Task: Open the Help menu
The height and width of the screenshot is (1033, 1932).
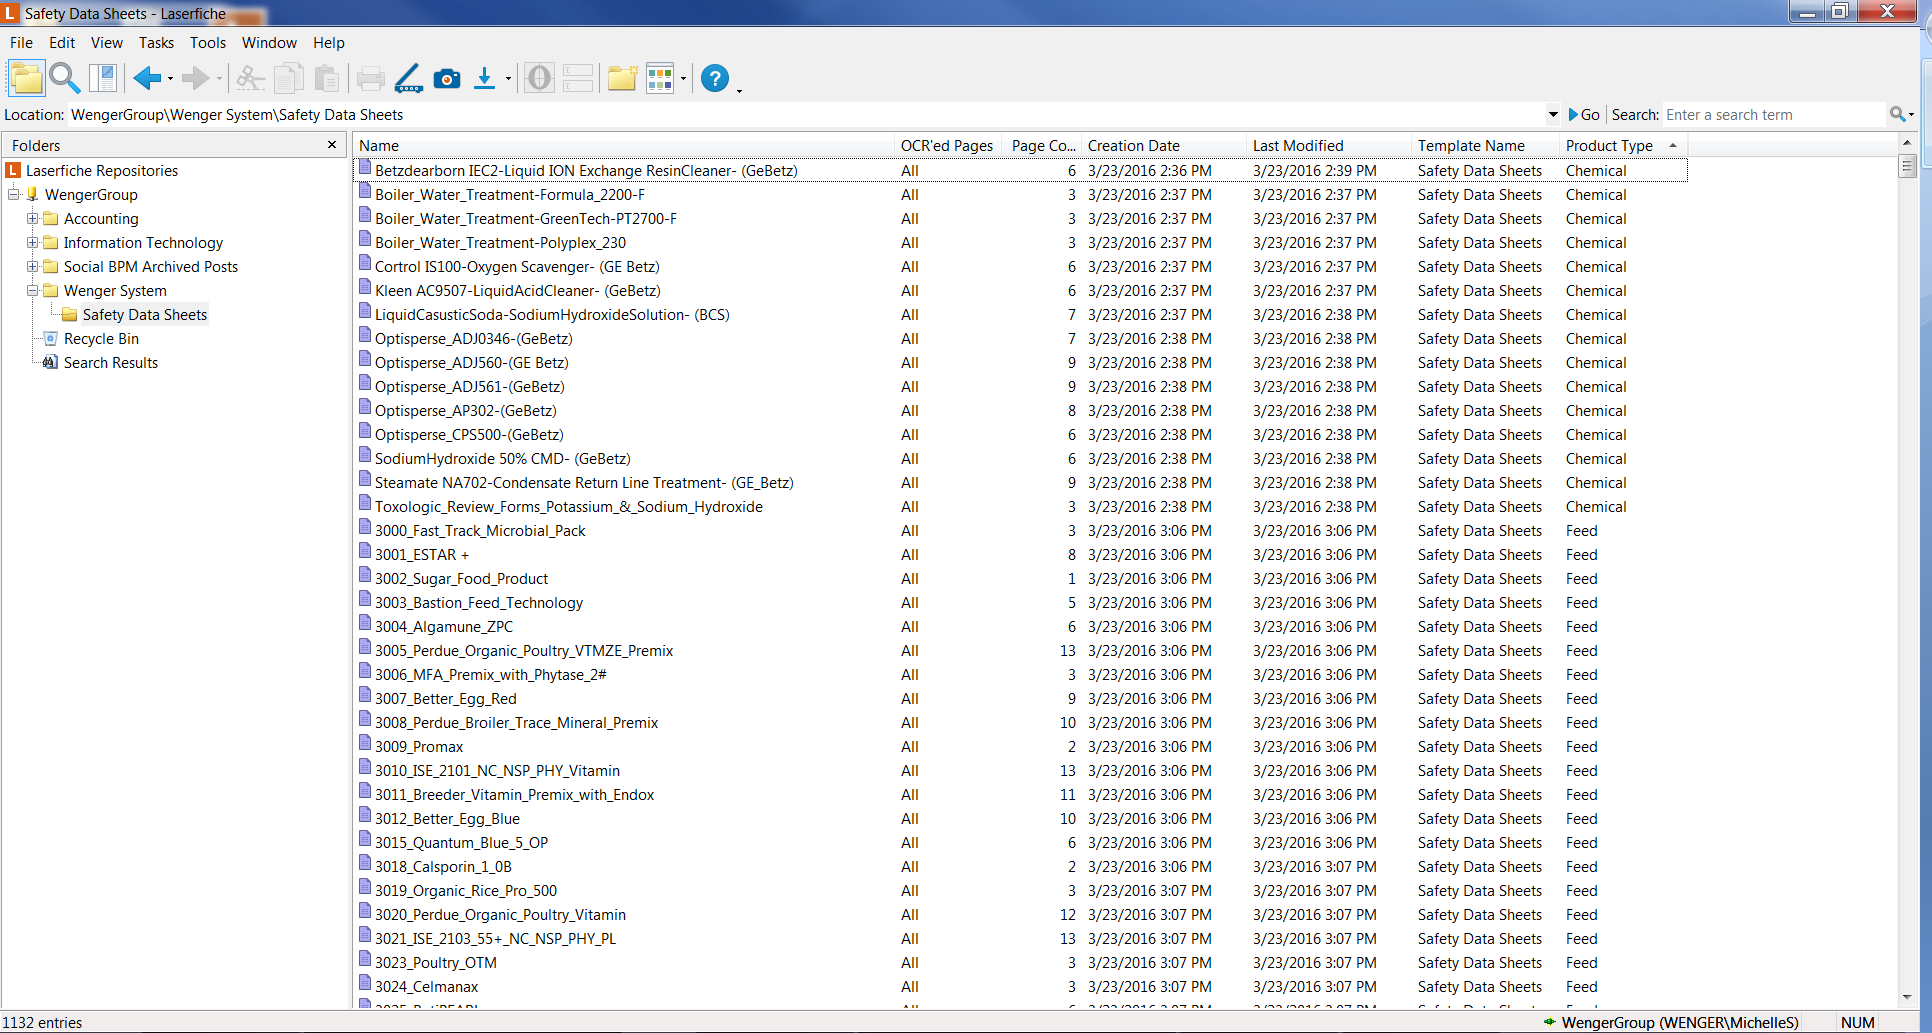Action: click(329, 43)
